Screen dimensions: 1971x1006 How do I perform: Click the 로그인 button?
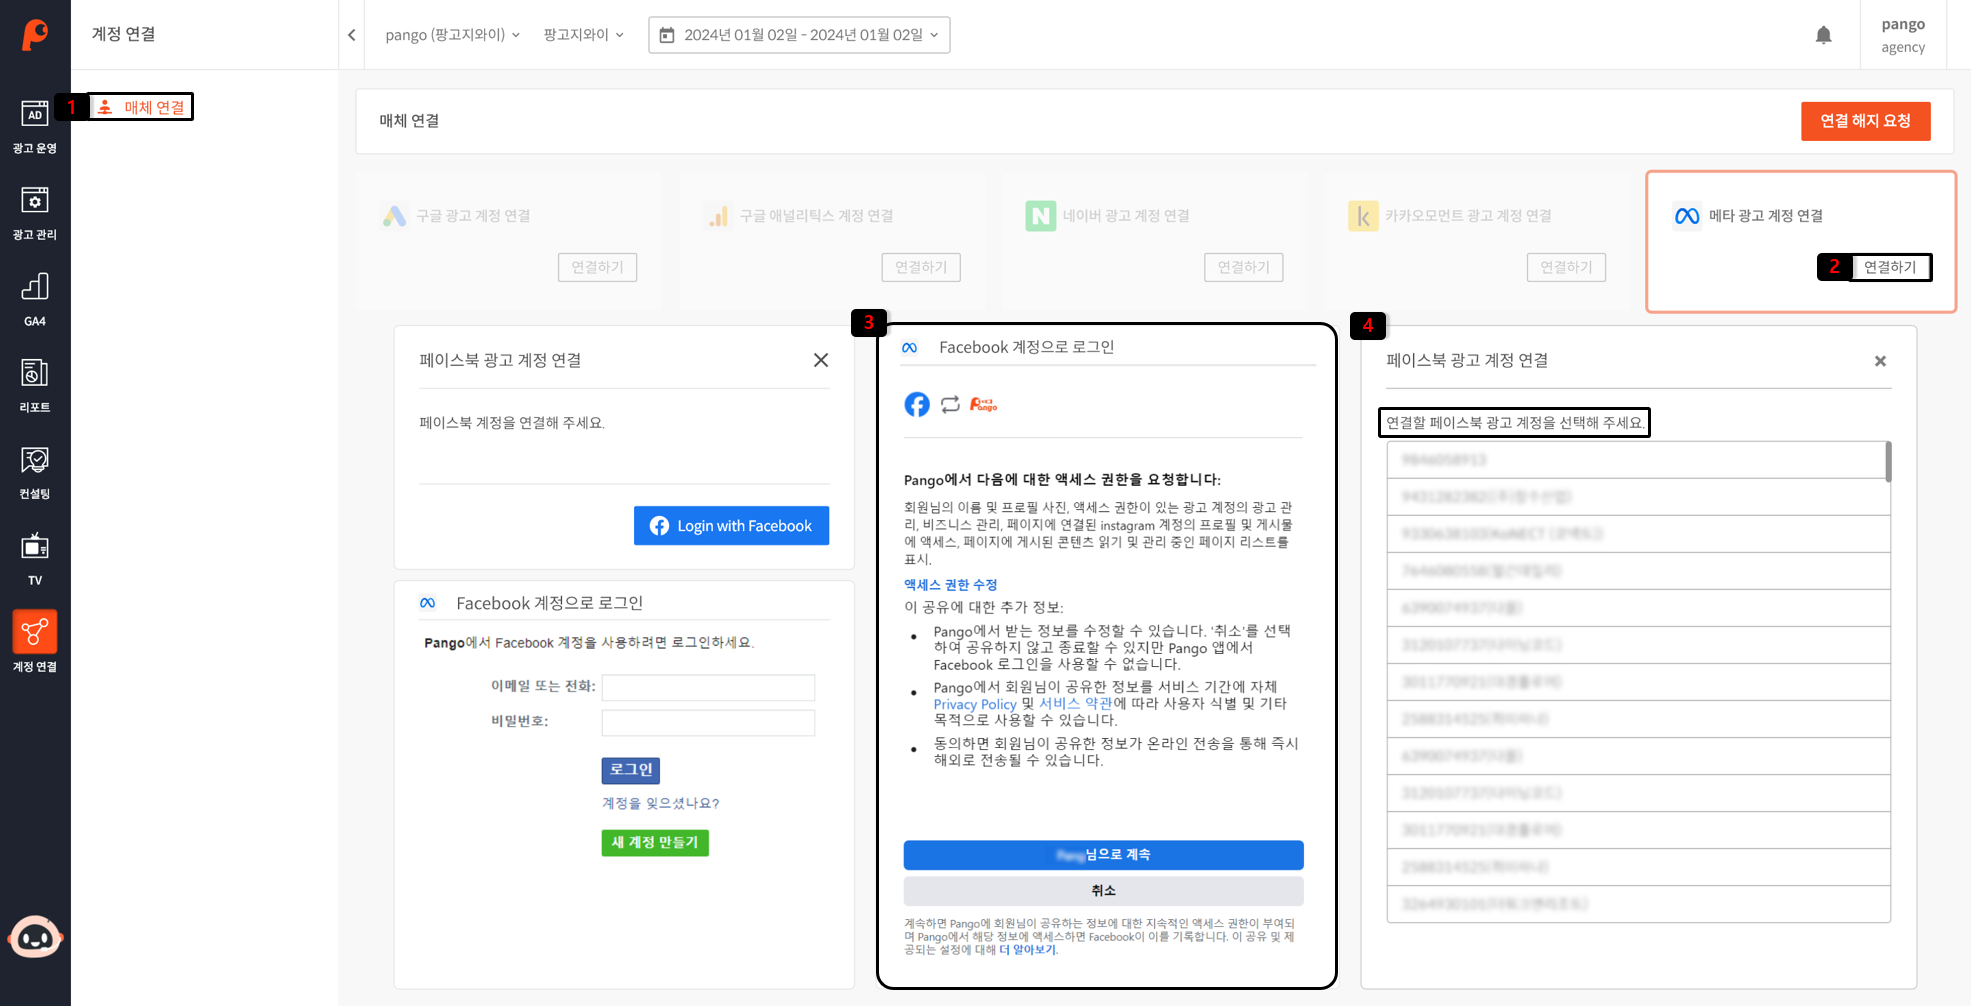tap(630, 770)
